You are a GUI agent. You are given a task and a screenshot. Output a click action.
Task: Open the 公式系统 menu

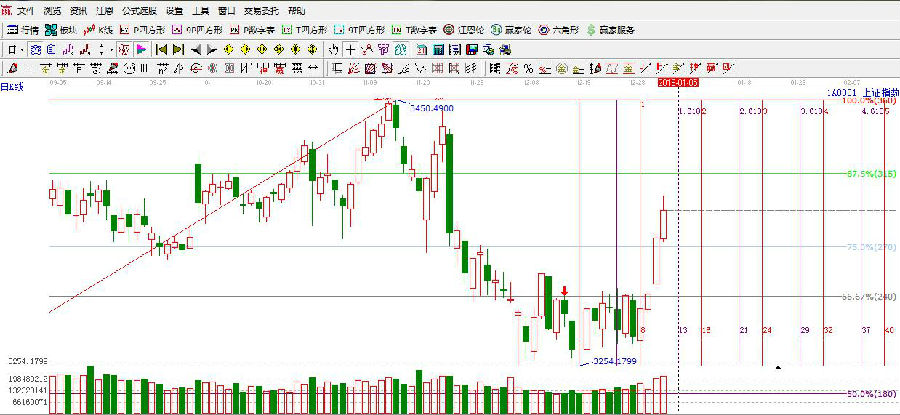coord(137,10)
